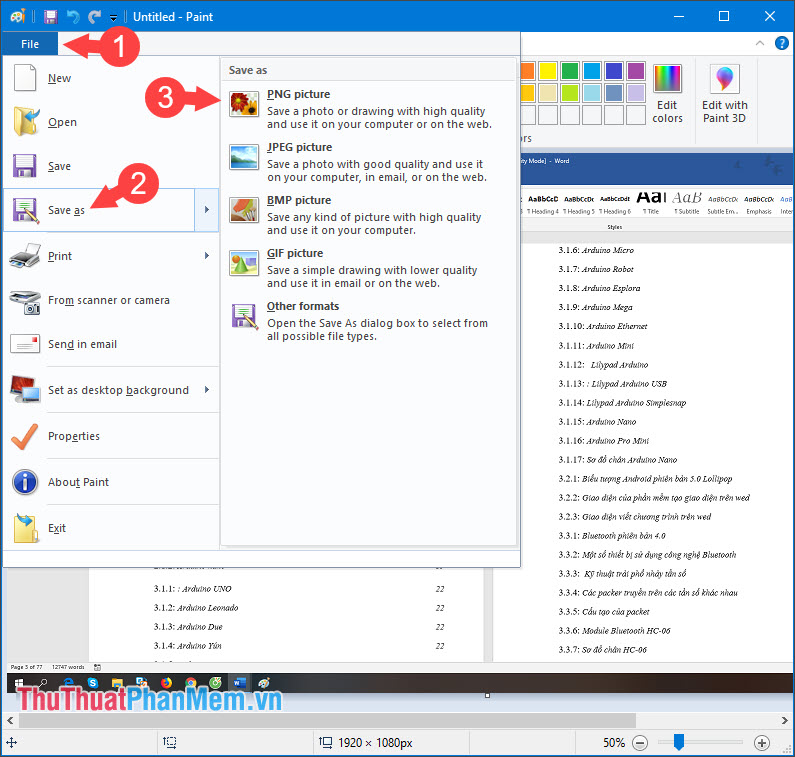795x757 pixels.
Task: Click the File menu tab
Action: click(x=30, y=44)
